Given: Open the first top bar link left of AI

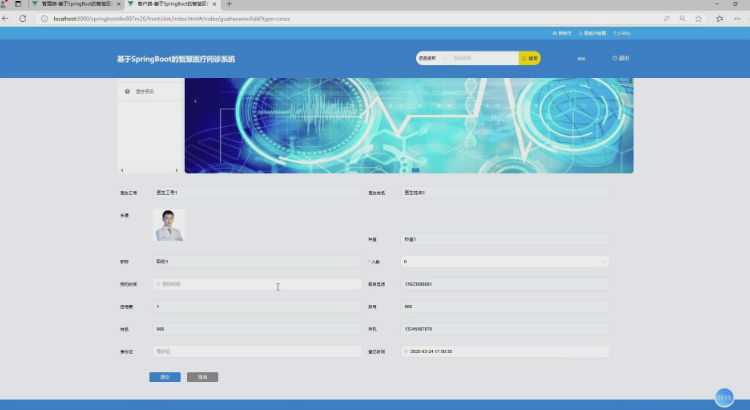Looking at the screenshot, I should point(562,33).
